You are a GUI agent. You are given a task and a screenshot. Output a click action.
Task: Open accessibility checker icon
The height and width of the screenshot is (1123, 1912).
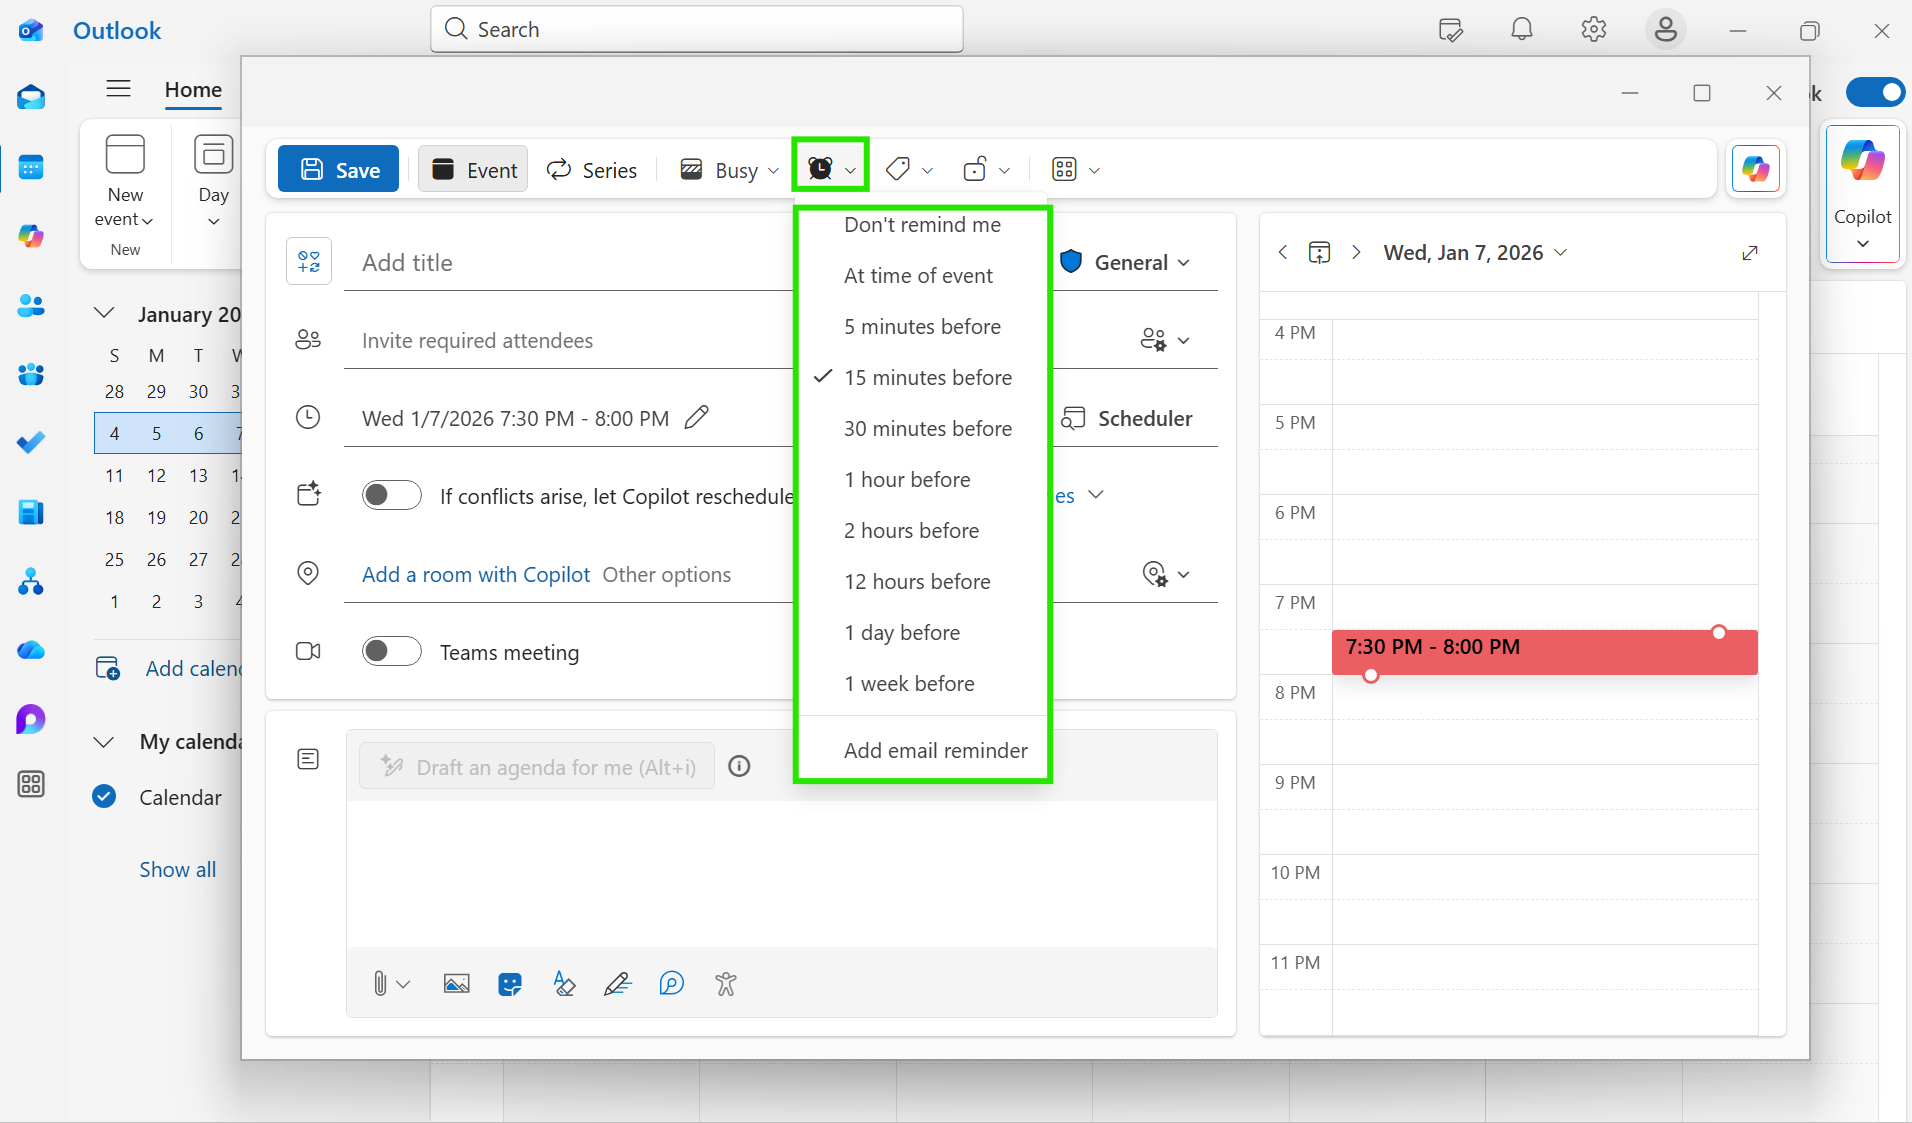pyautogui.click(x=726, y=984)
